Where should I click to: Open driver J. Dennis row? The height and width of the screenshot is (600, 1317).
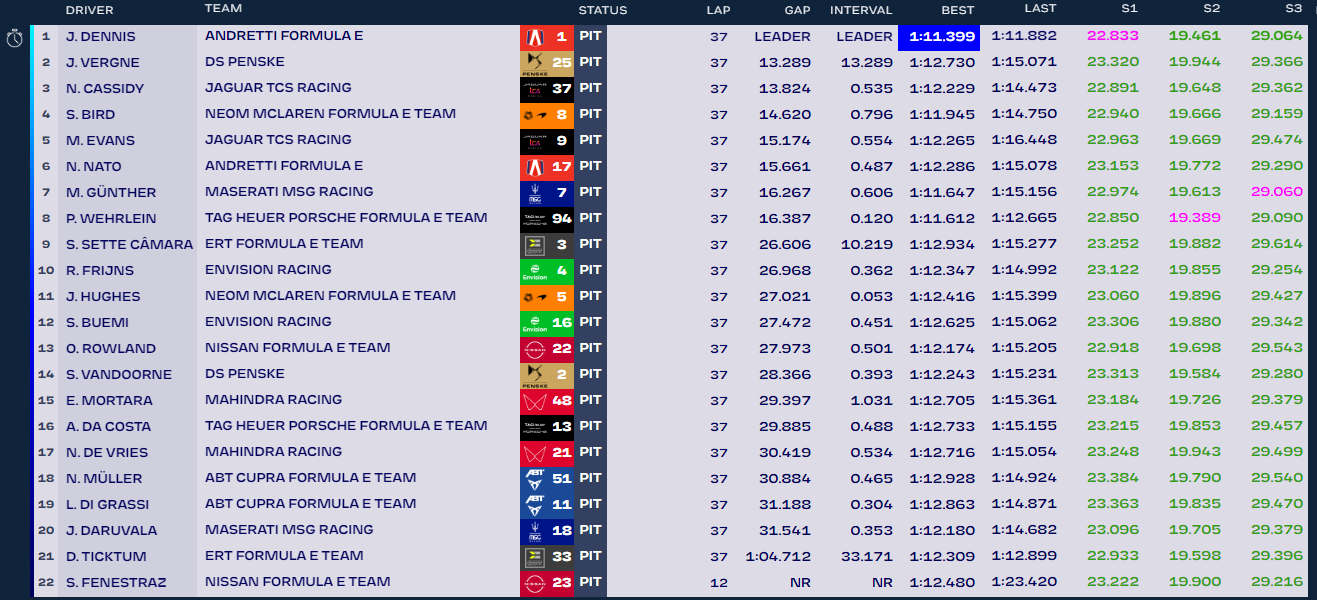101,37
